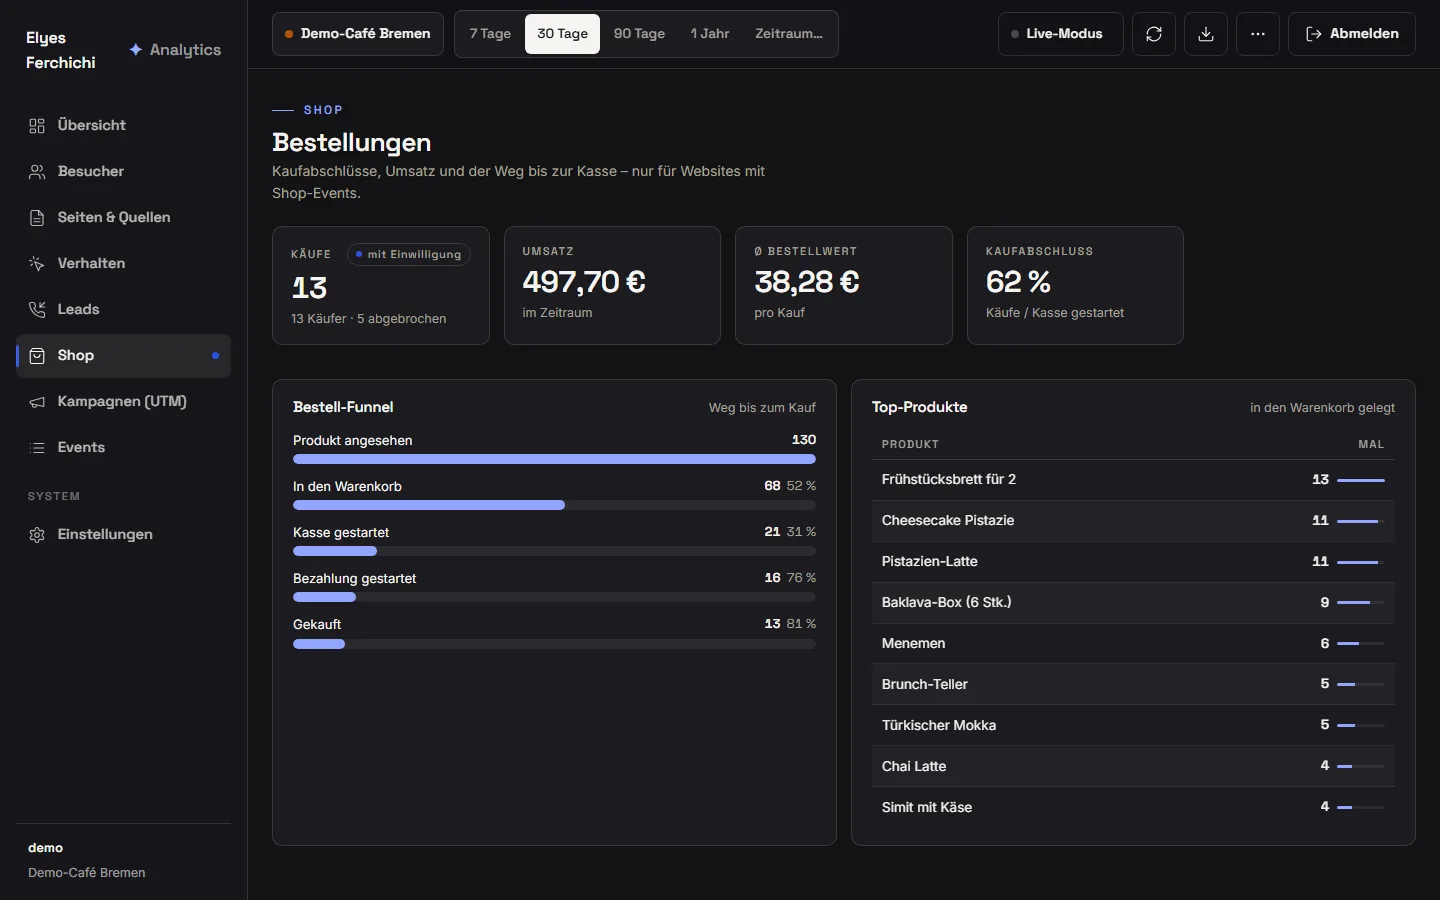This screenshot has height=900, width=1440.
Task: Click the Abmelden text label
Action: click(x=1364, y=34)
